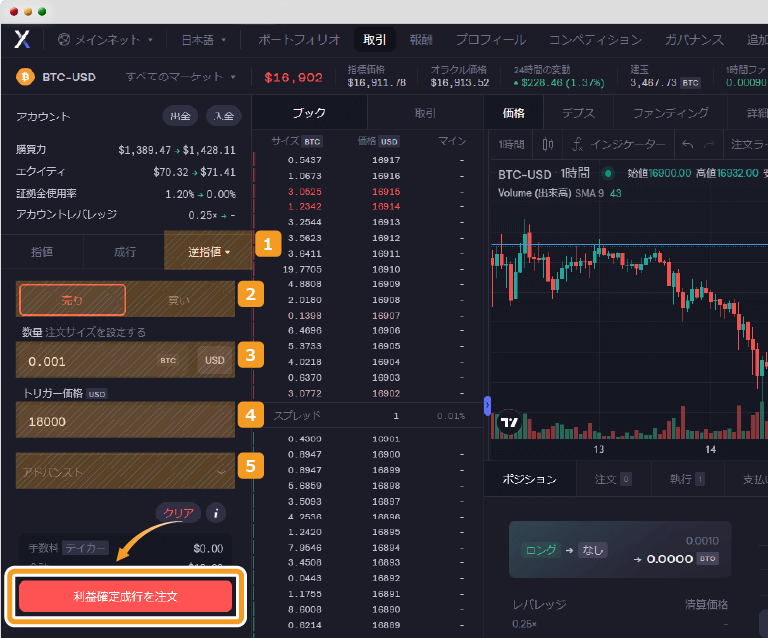The height and width of the screenshot is (638, 768).
Task: Open the ポートフォリオ menu
Action: click(x=299, y=40)
